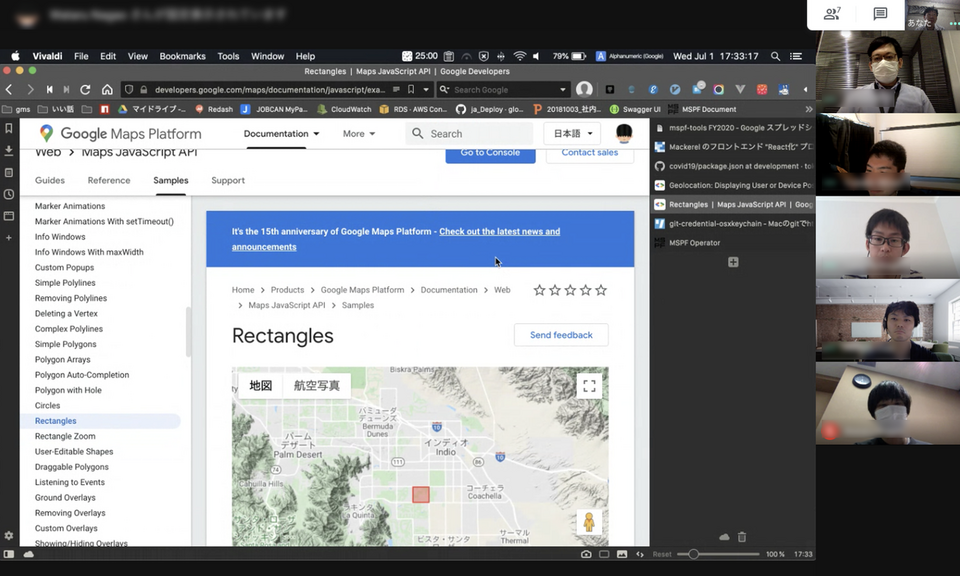960x576 pixels.
Task: Open page actions code icon
Action: 640,554
